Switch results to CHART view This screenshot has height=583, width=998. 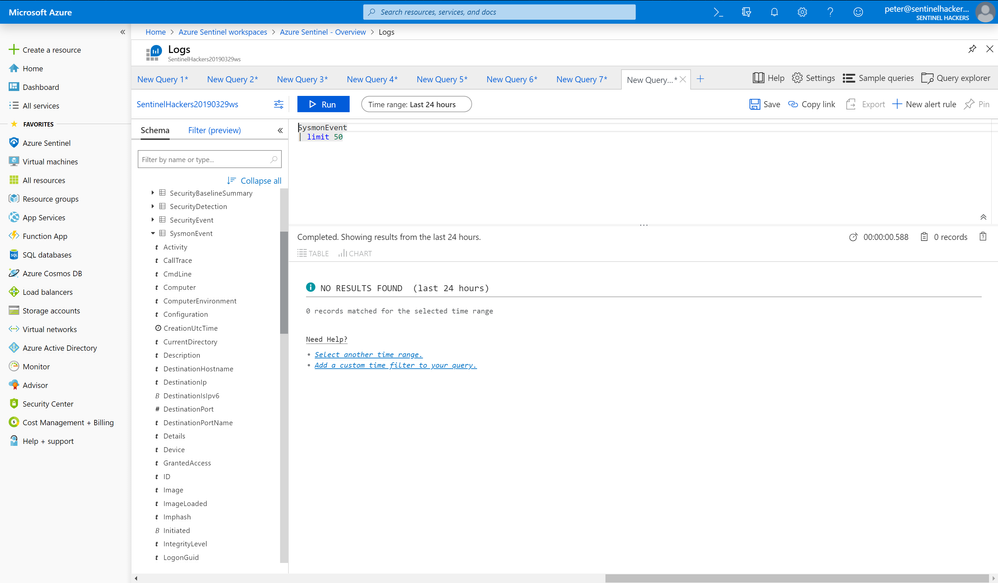tap(355, 253)
